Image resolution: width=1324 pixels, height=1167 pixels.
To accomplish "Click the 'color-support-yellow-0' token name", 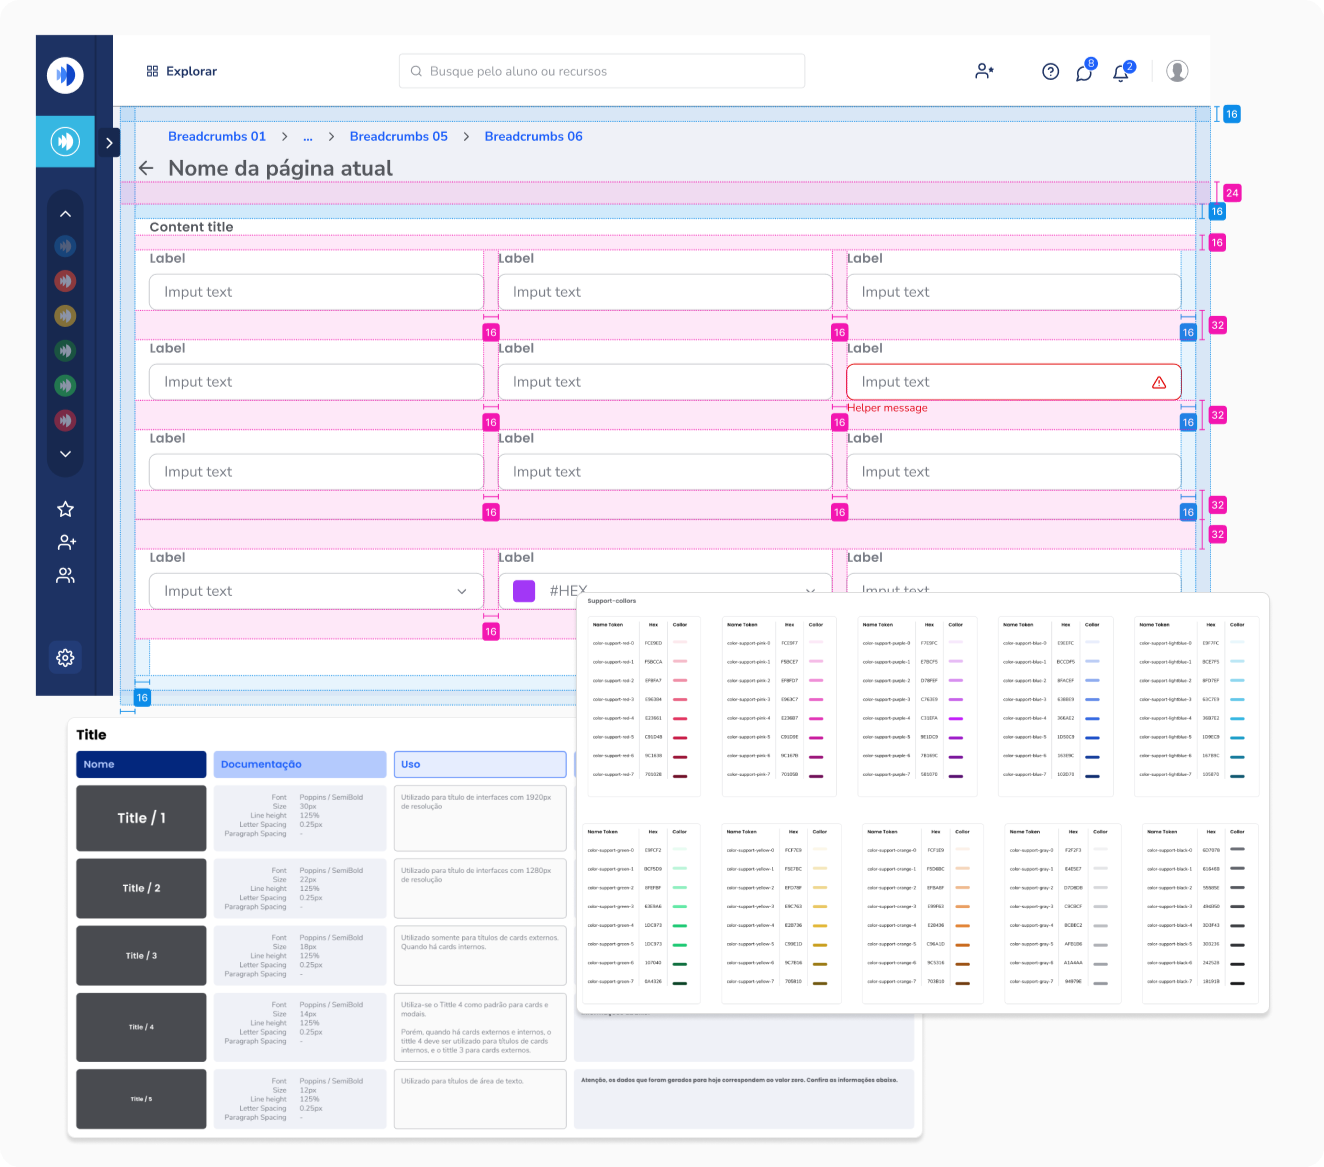I will (x=751, y=850).
